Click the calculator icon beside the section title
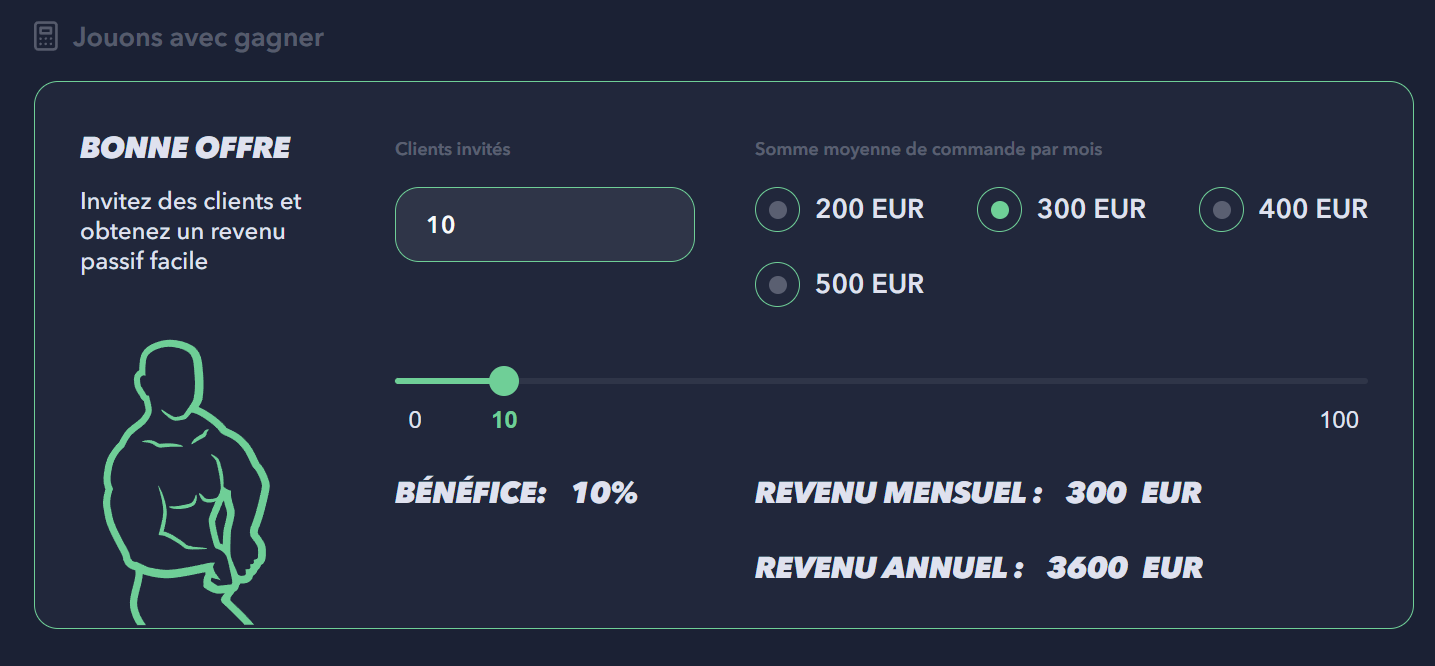Screen dimensions: 1435x666 click(46, 38)
